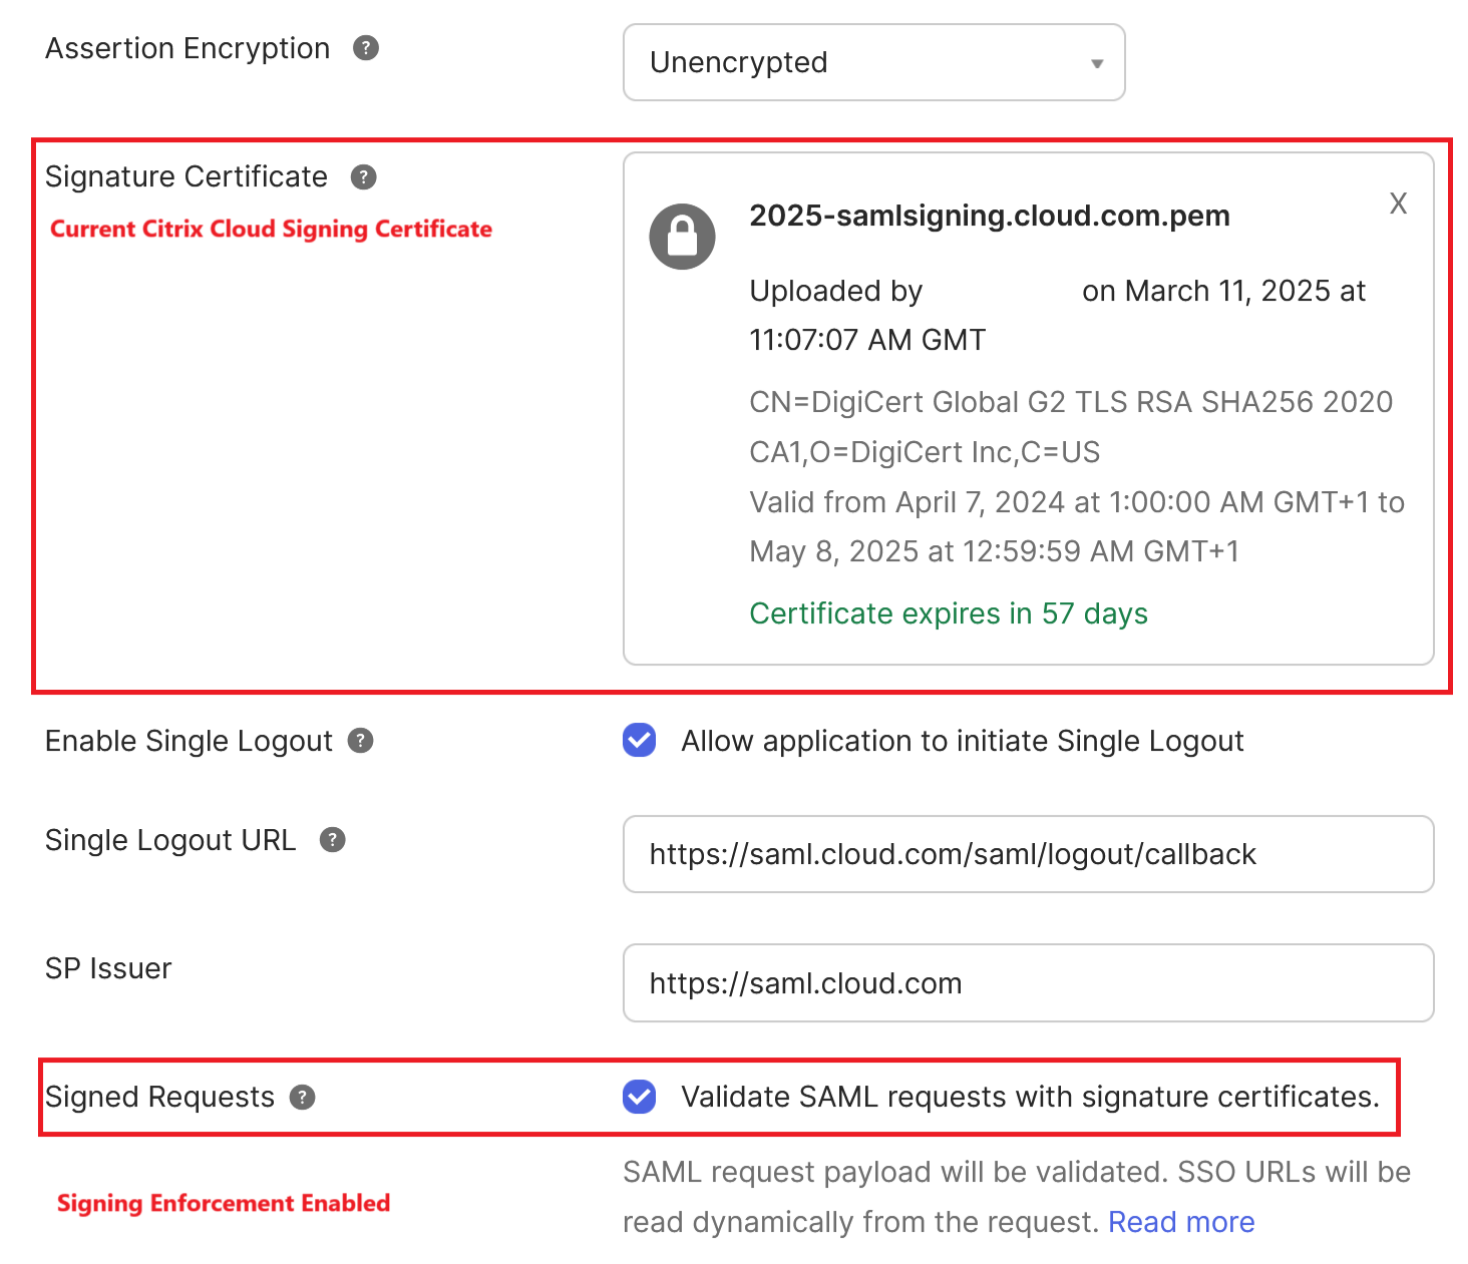Screen dimensions: 1468x1264
Task: Click the Single Logout URL help icon
Action: pyautogui.click(x=333, y=840)
